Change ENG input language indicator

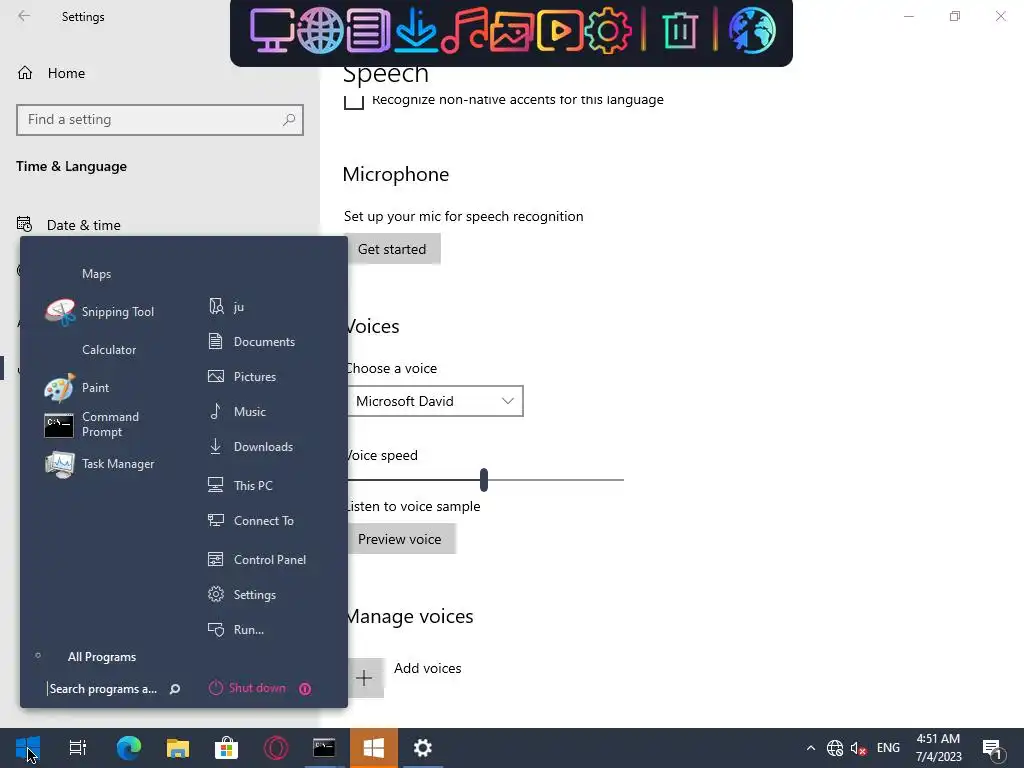(888, 748)
